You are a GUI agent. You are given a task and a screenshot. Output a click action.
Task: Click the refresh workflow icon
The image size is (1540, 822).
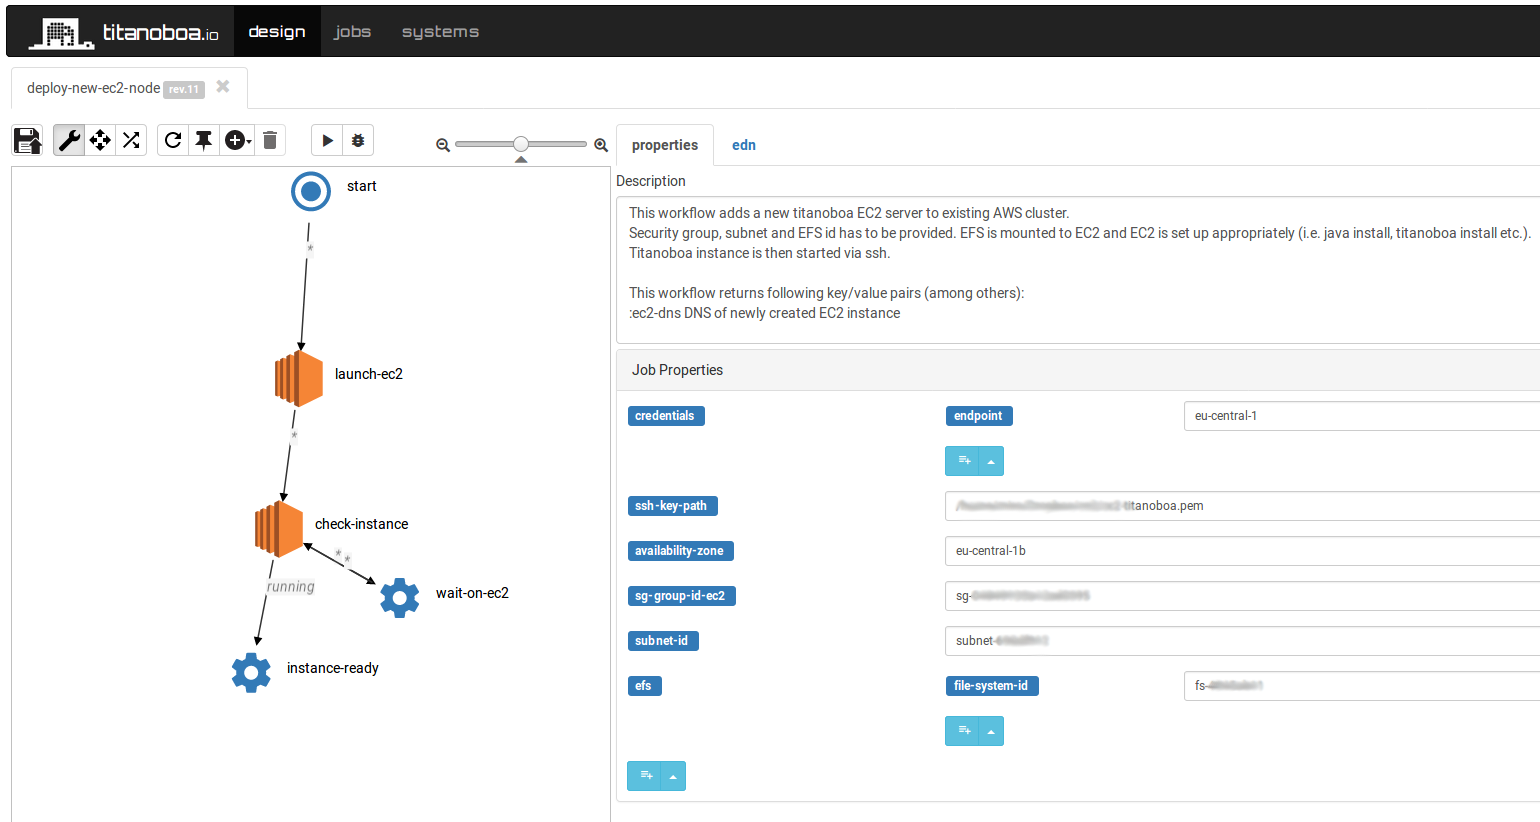173,140
